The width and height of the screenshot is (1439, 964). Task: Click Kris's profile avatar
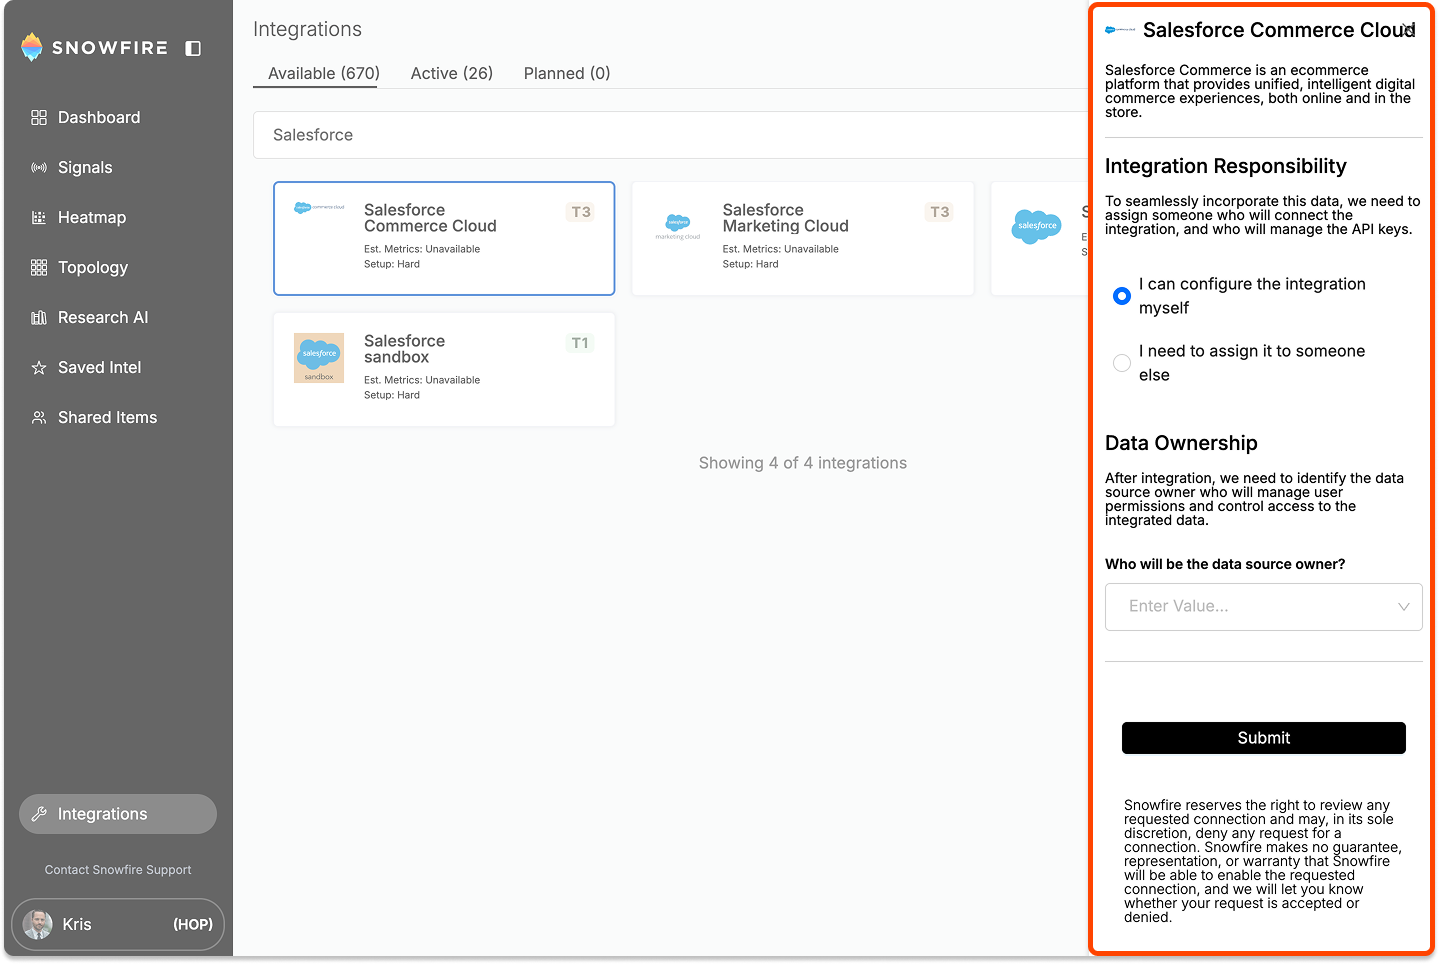tap(38, 925)
